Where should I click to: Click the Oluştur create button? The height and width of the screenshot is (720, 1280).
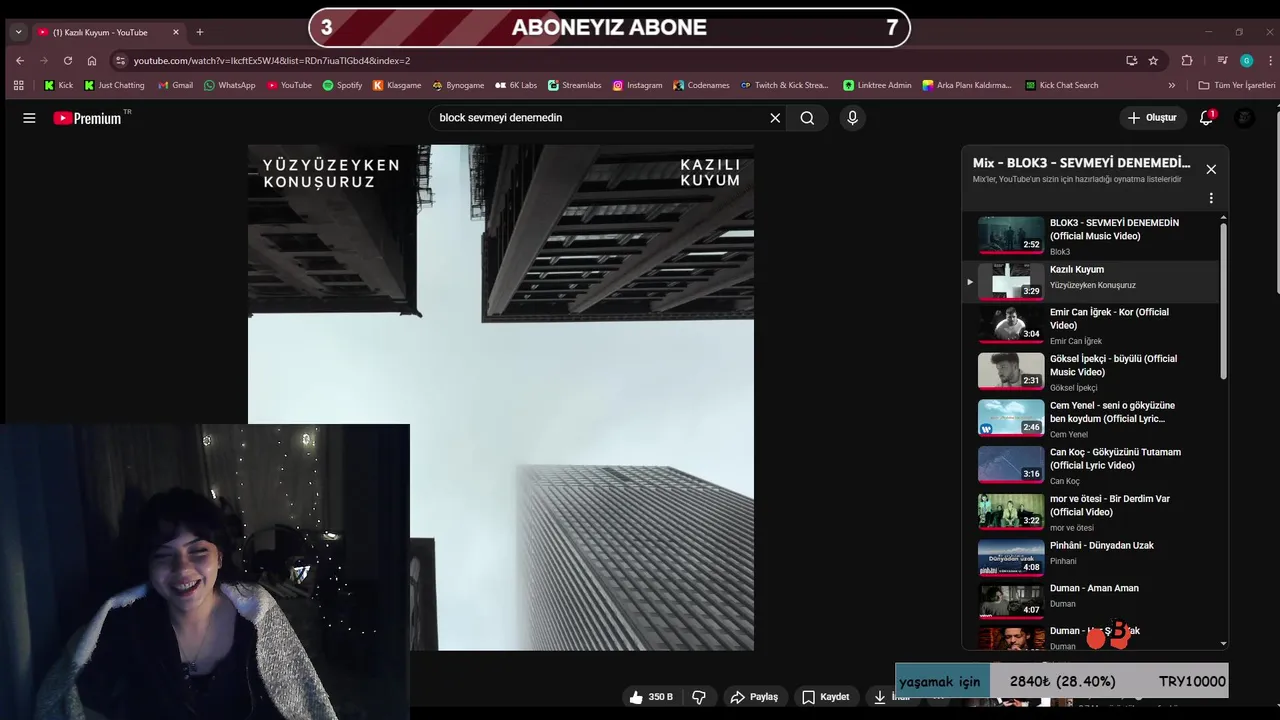coord(1152,118)
